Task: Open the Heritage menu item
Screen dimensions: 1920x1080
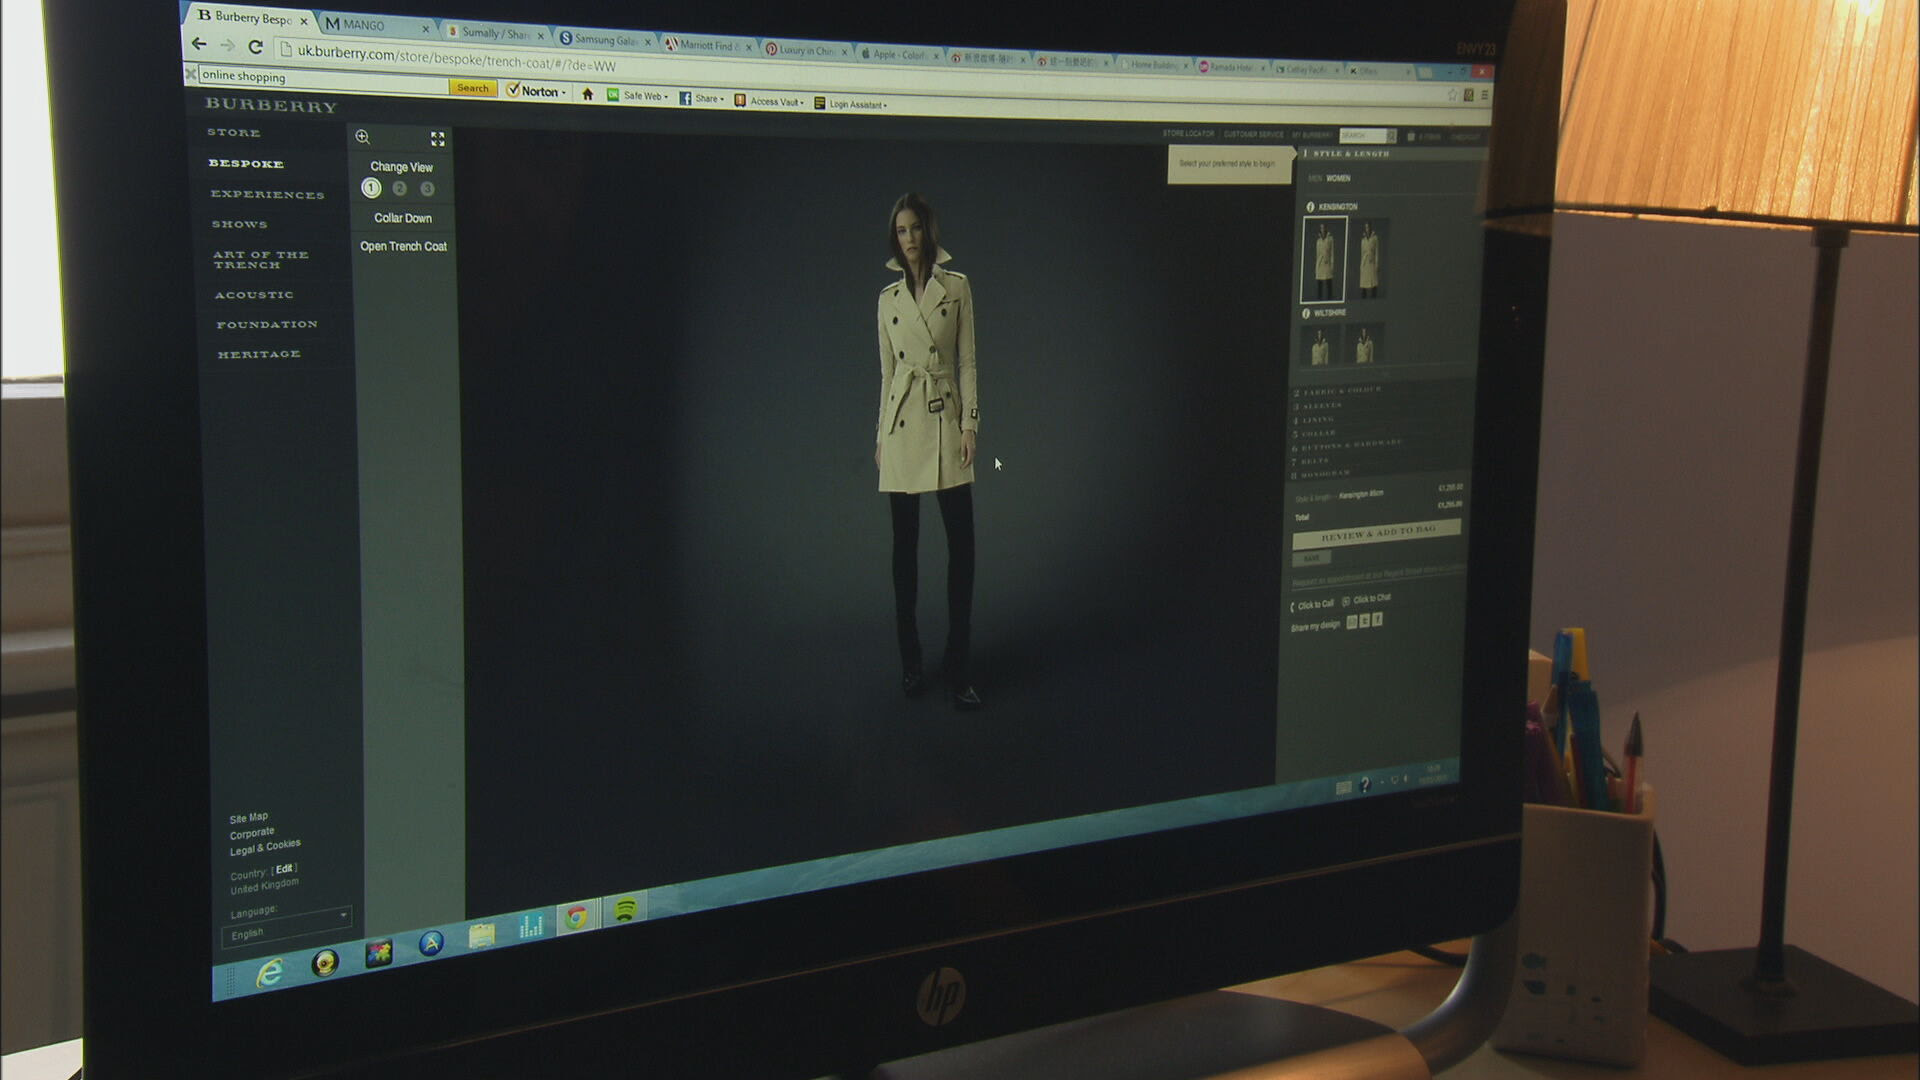Action: 259,354
